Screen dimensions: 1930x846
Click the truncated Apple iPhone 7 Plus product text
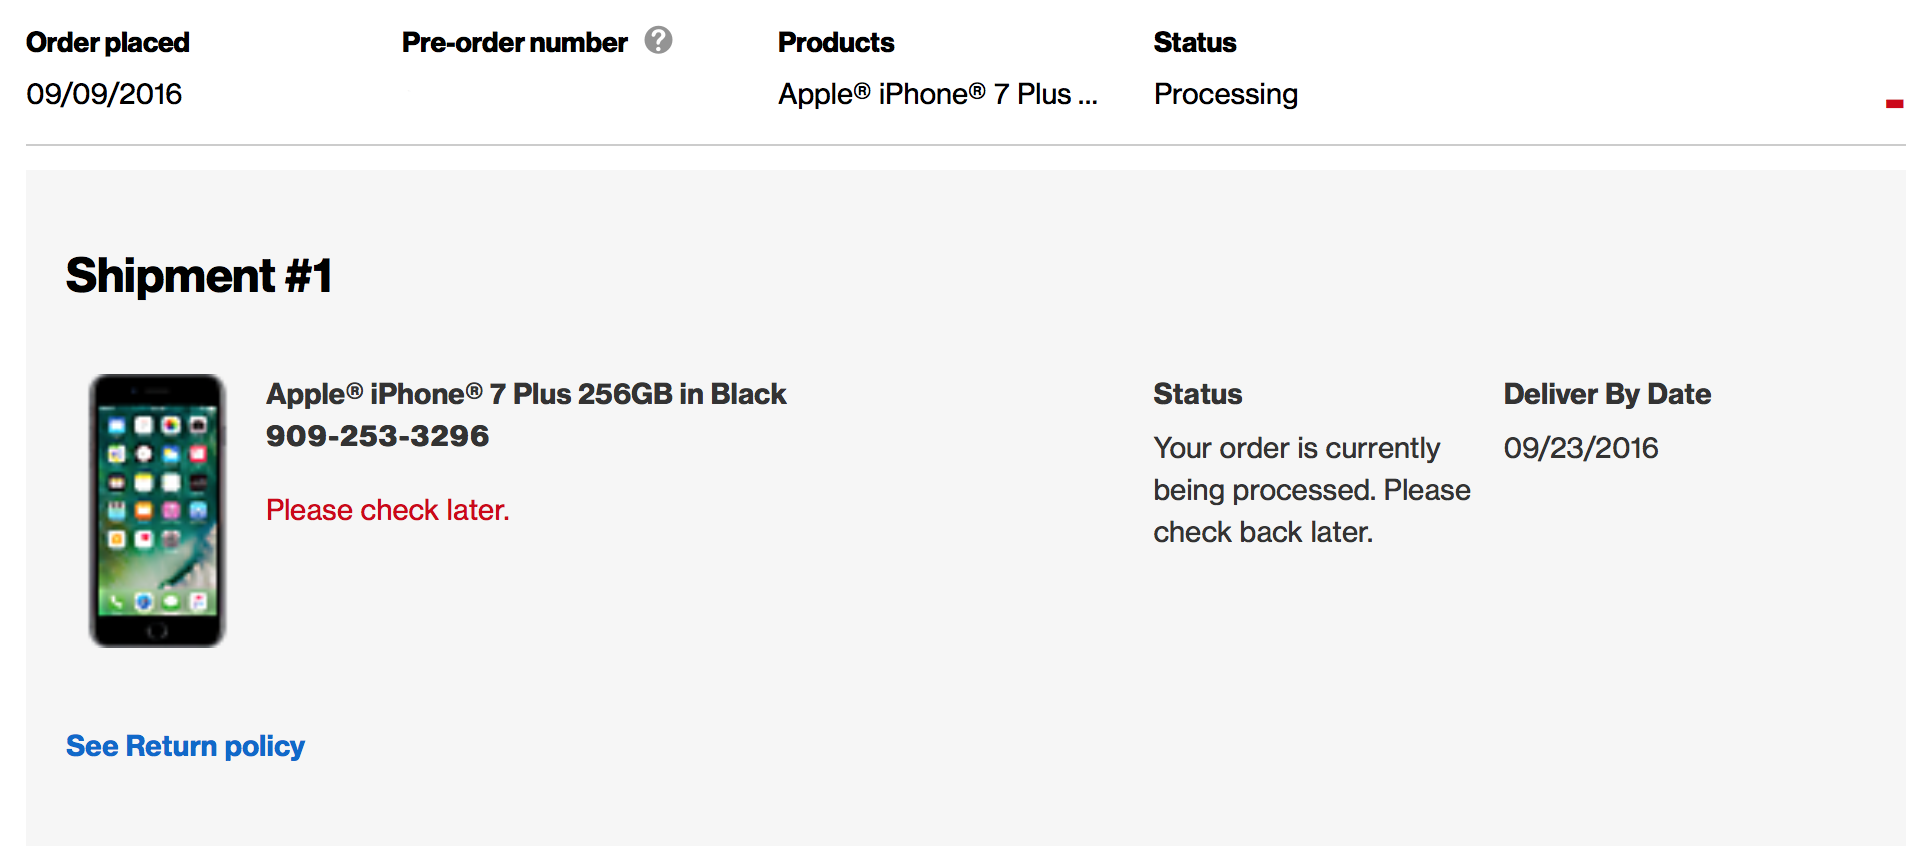pos(937,94)
